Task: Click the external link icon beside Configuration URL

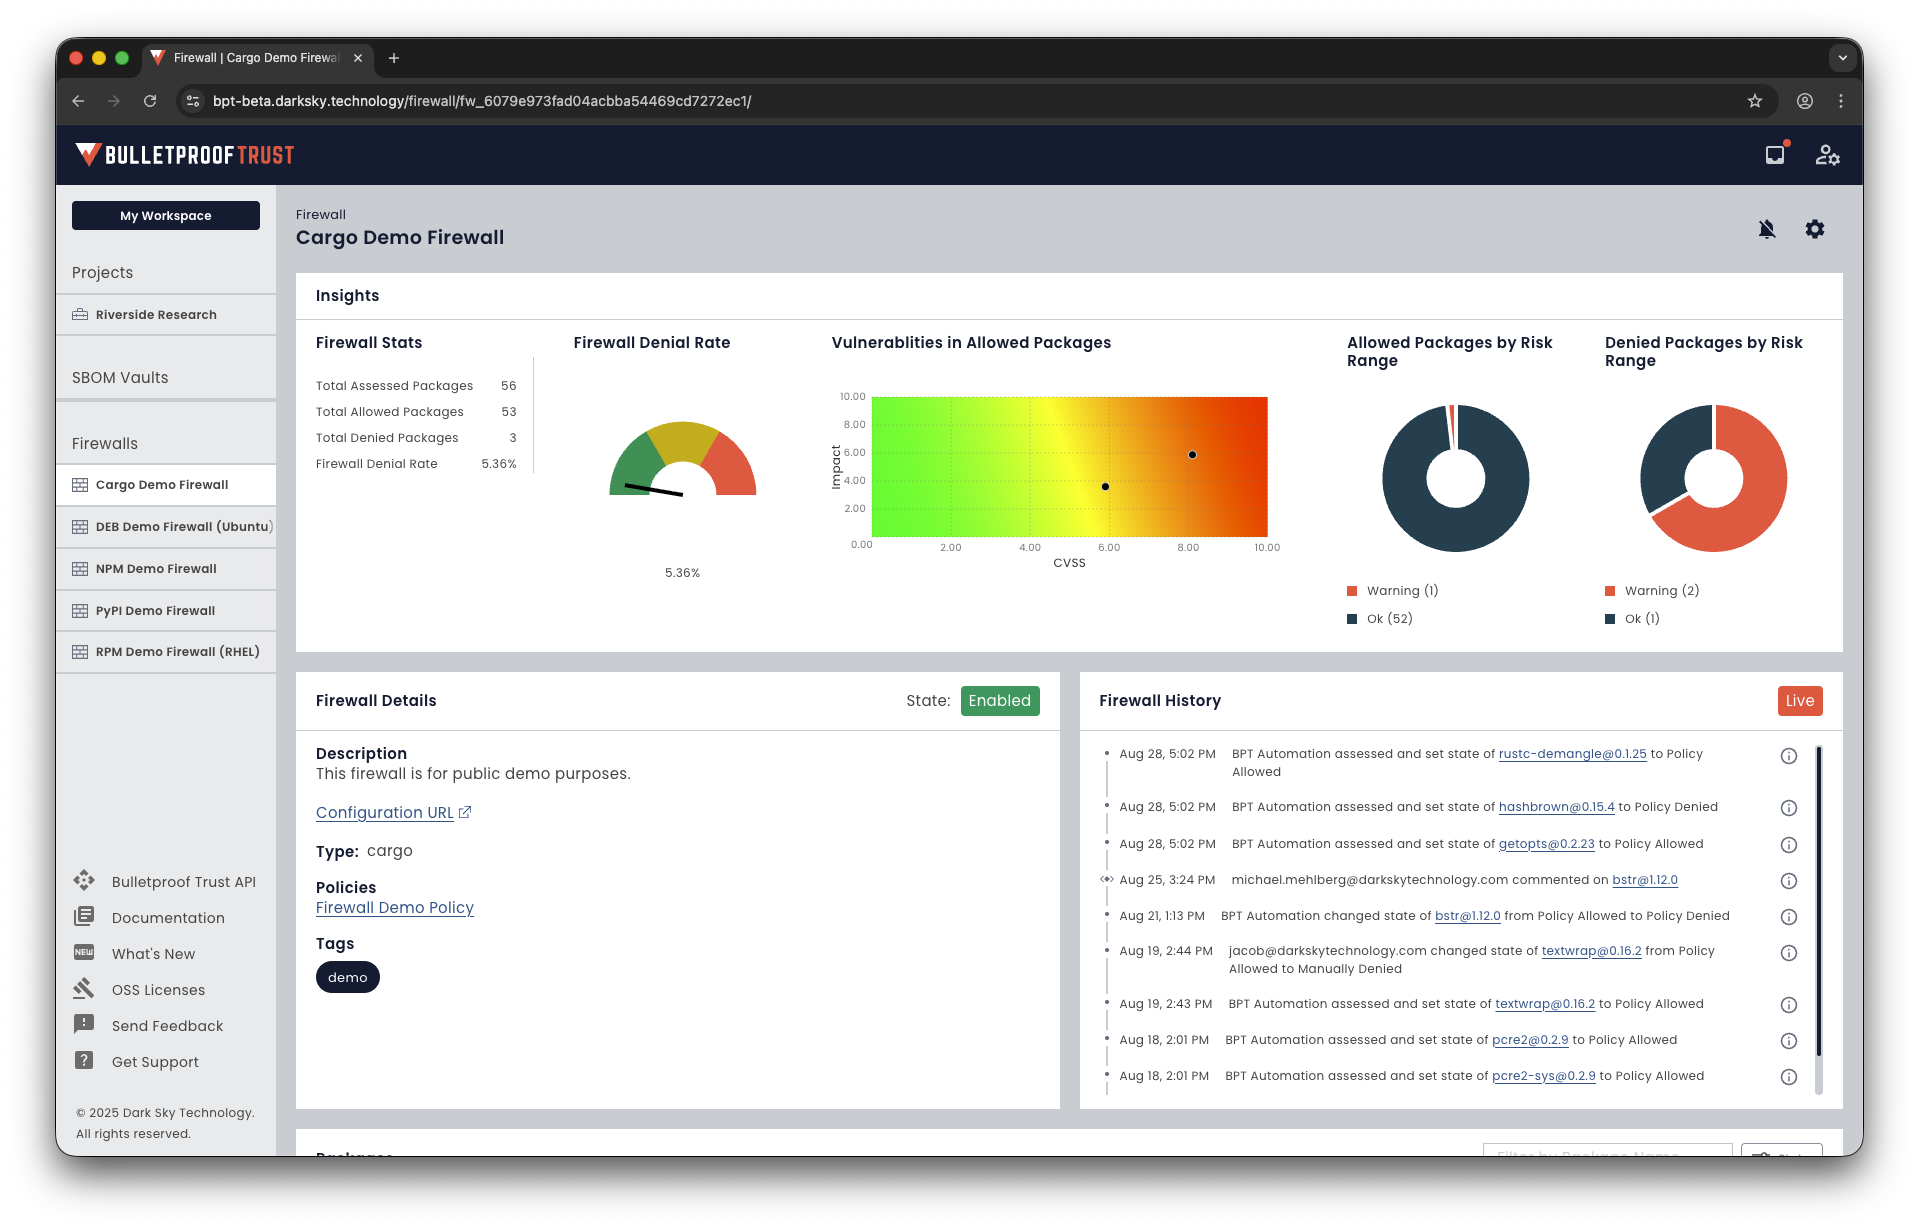Action: click(x=465, y=812)
